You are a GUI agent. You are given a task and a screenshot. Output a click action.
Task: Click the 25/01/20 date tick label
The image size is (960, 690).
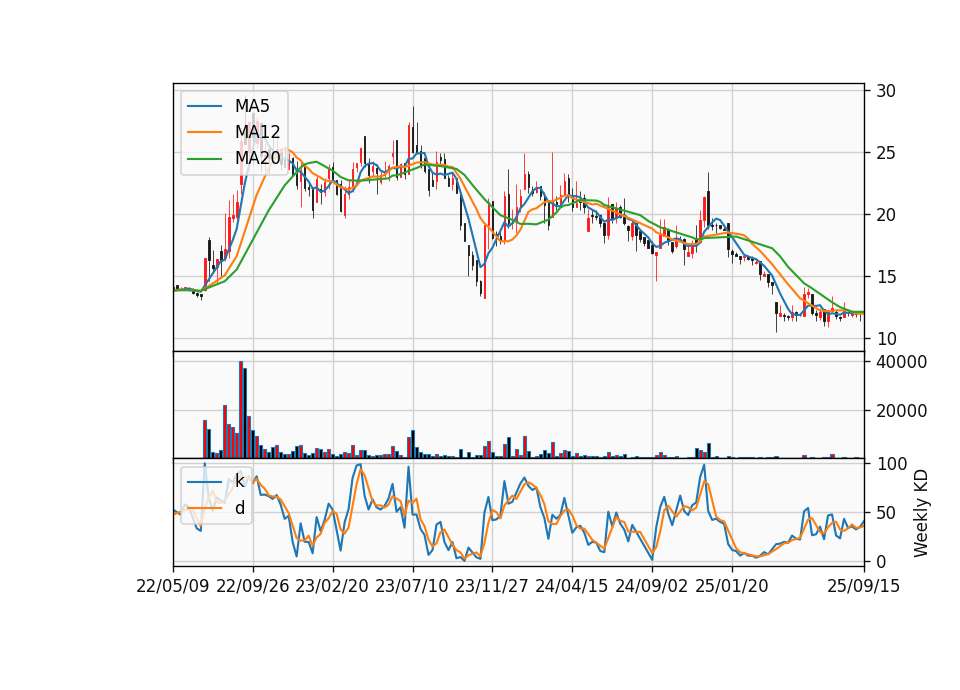click(732, 586)
